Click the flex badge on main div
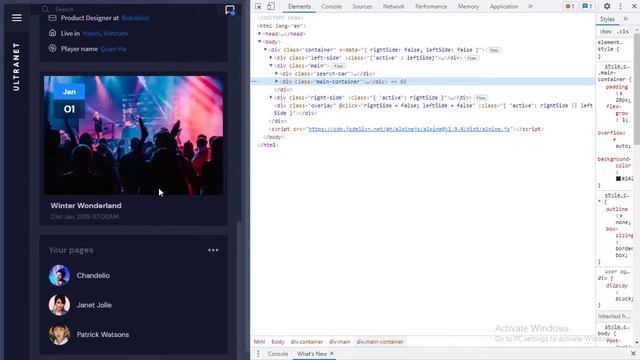Screen dimensions: 640x360 point(338,66)
